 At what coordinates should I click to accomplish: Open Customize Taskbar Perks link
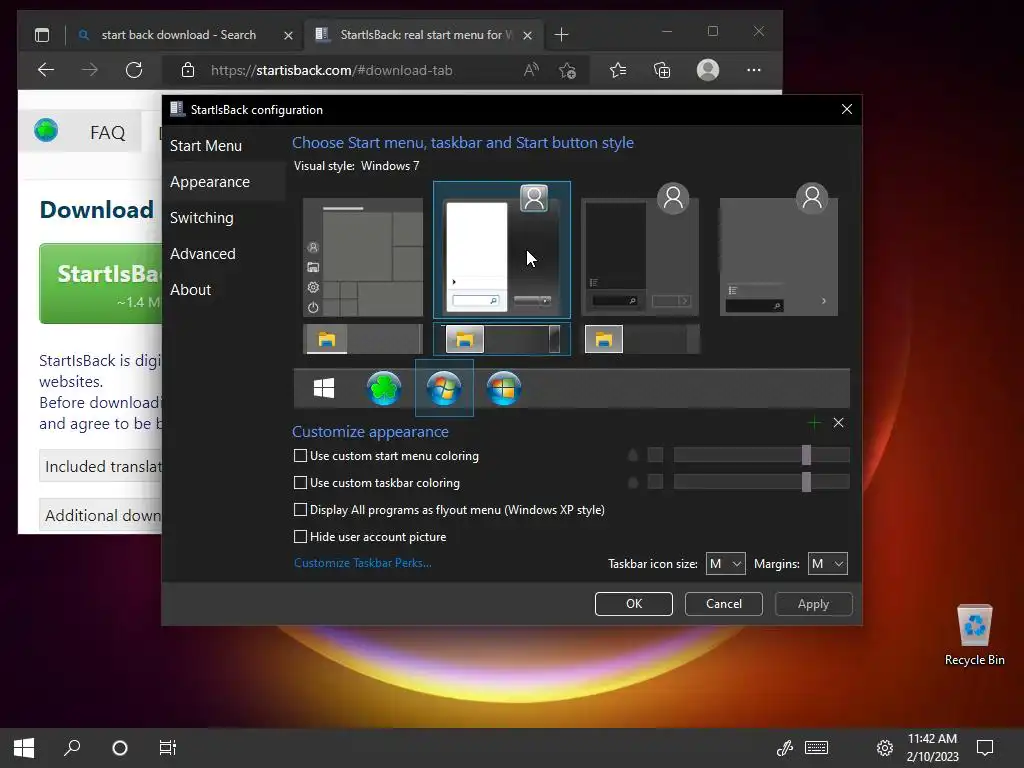[362, 563]
